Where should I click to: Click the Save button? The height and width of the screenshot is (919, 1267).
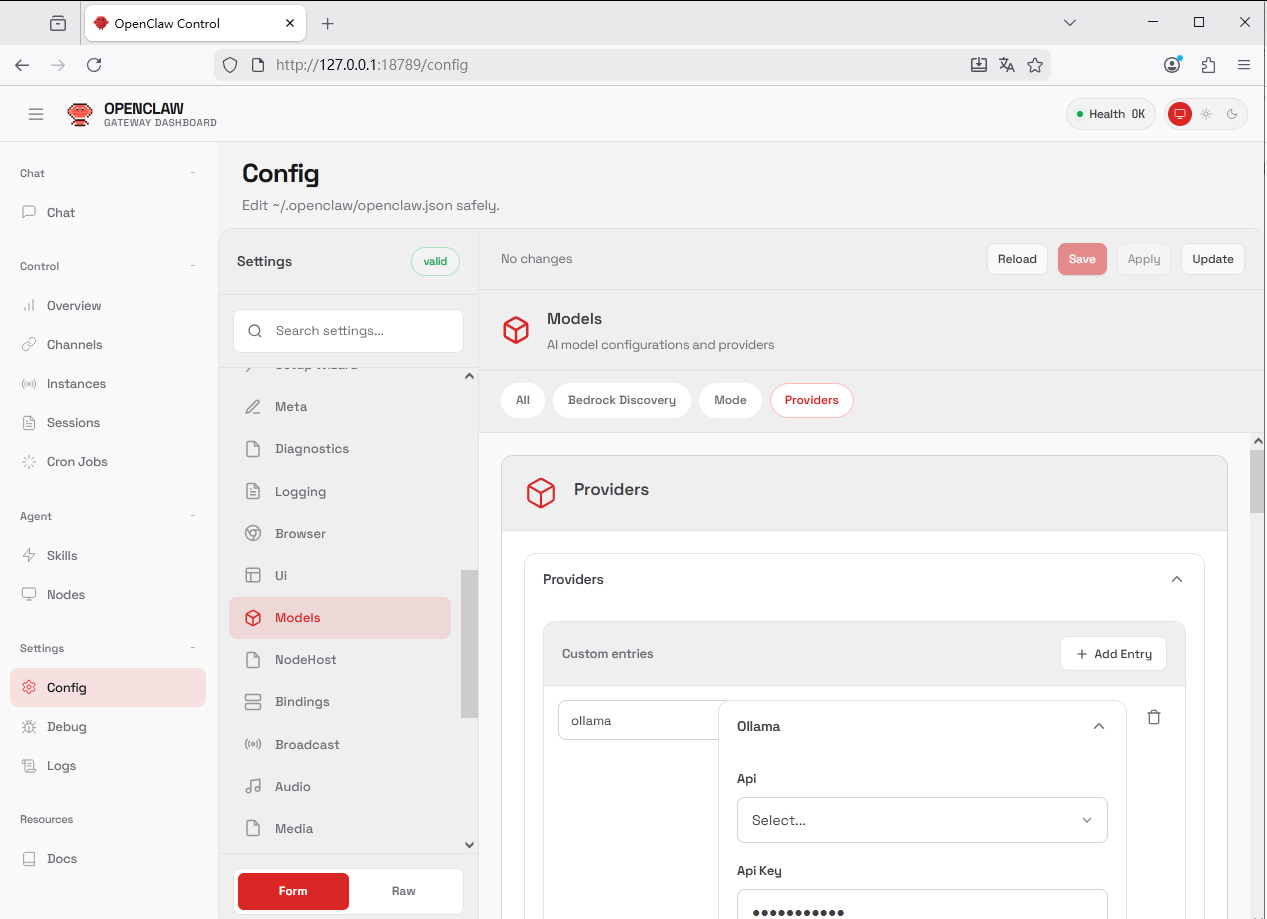1082,259
